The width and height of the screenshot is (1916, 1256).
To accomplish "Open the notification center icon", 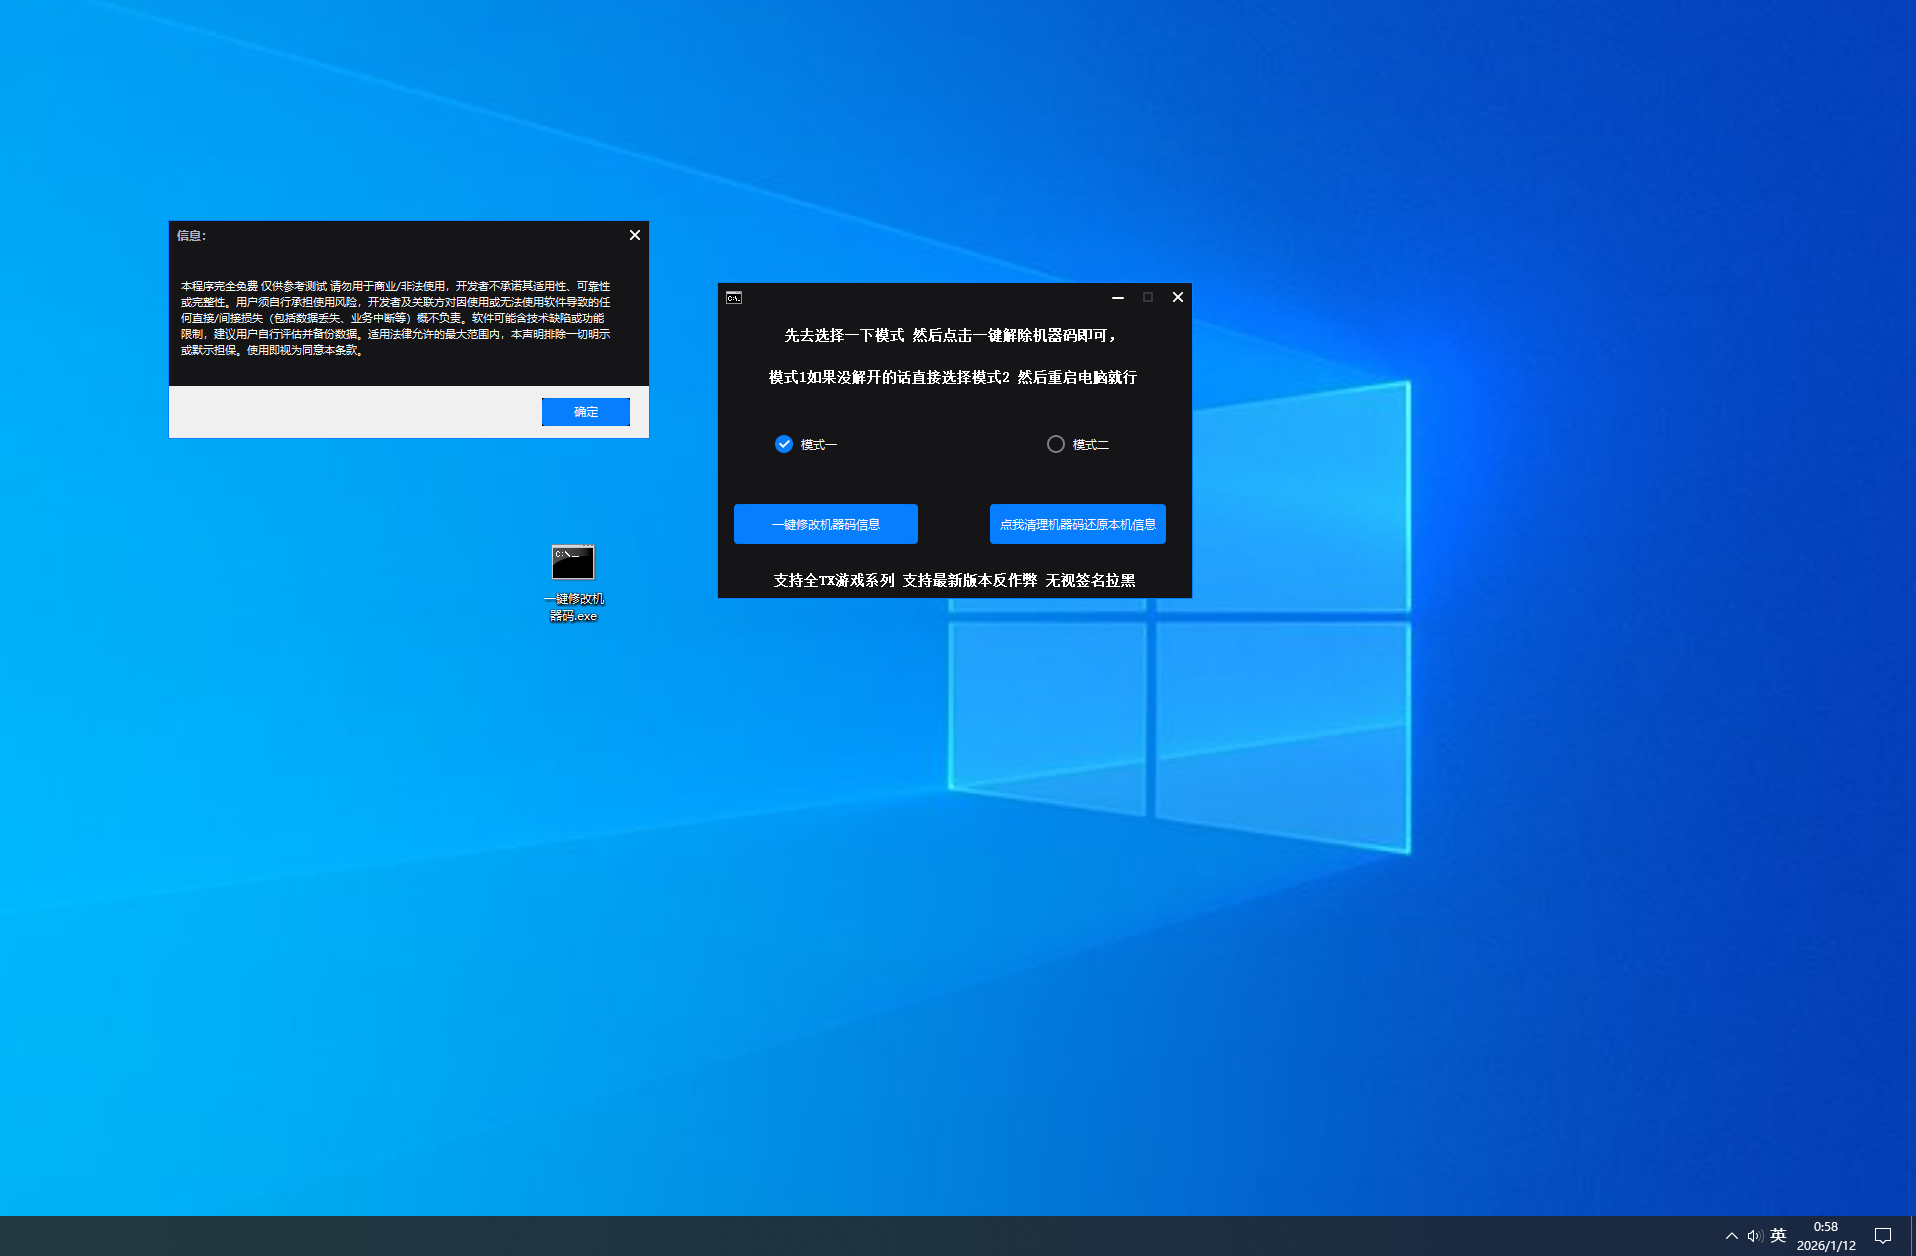I will [1883, 1236].
